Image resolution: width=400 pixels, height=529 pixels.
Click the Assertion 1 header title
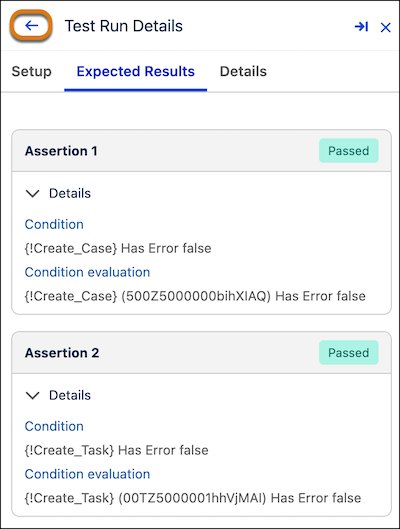61,151
